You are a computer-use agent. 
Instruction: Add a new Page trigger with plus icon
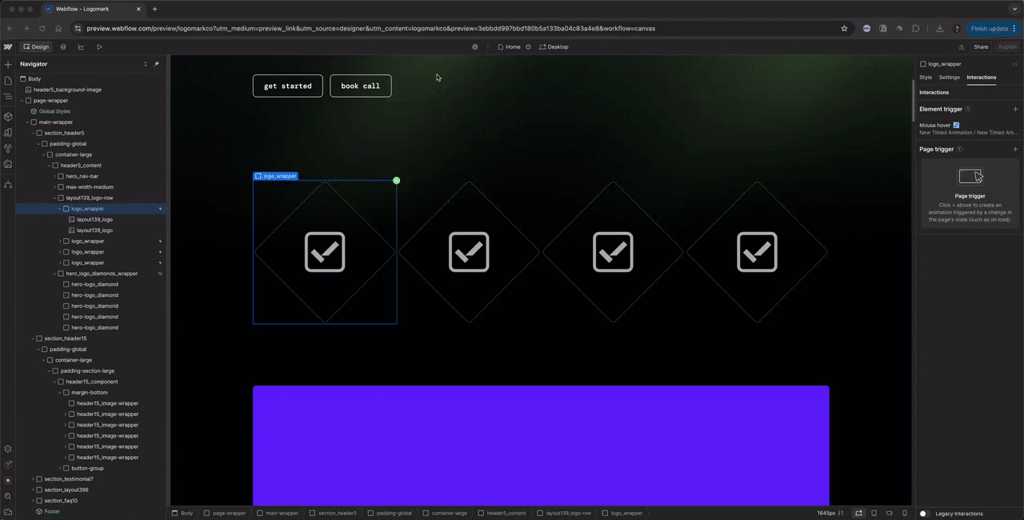coord(1015,149)
